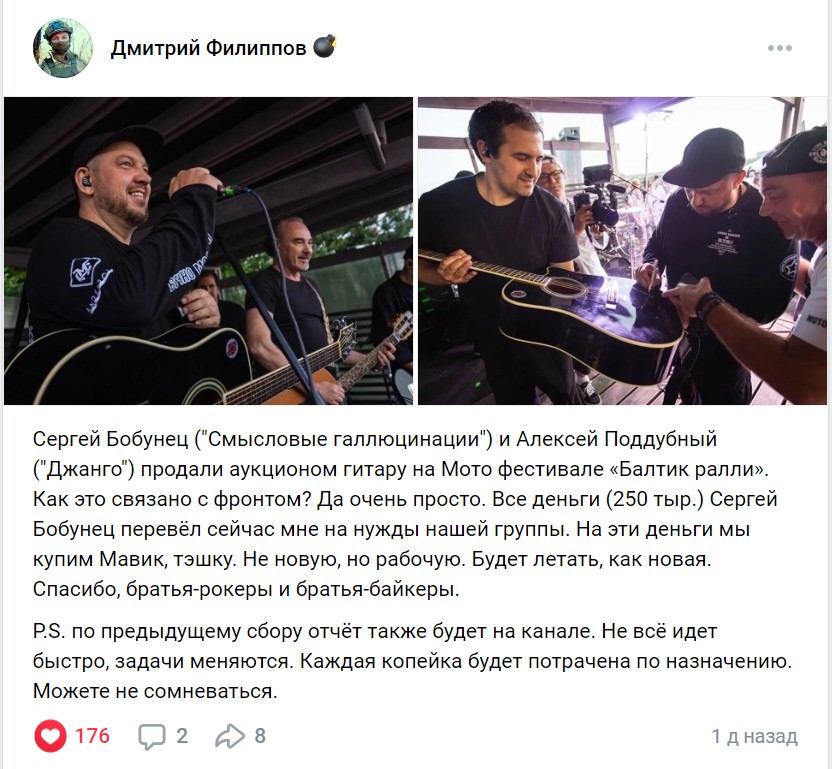Screen dimensions: 832x769
Task: Open right photo of guitar signing
Action: click(622, 250)
